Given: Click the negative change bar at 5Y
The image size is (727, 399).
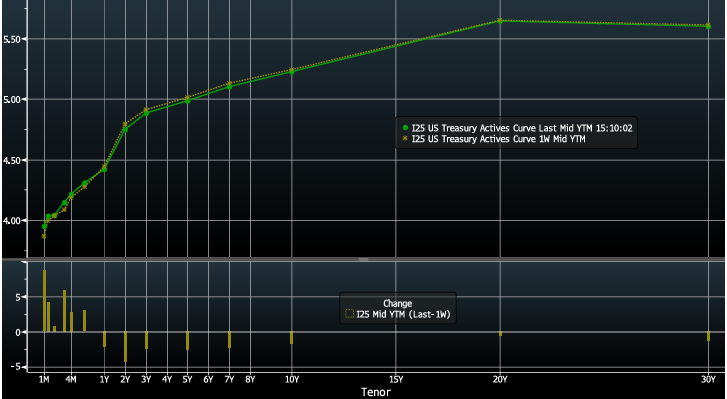Looking at the screenshot, I should tap(187, 341).
